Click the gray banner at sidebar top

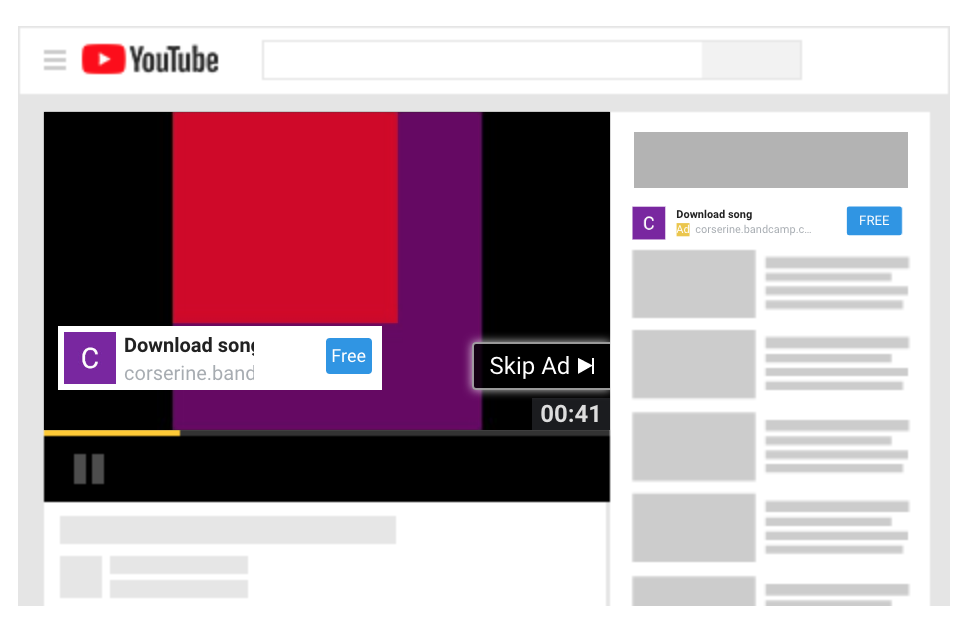[x=770, y=160]
